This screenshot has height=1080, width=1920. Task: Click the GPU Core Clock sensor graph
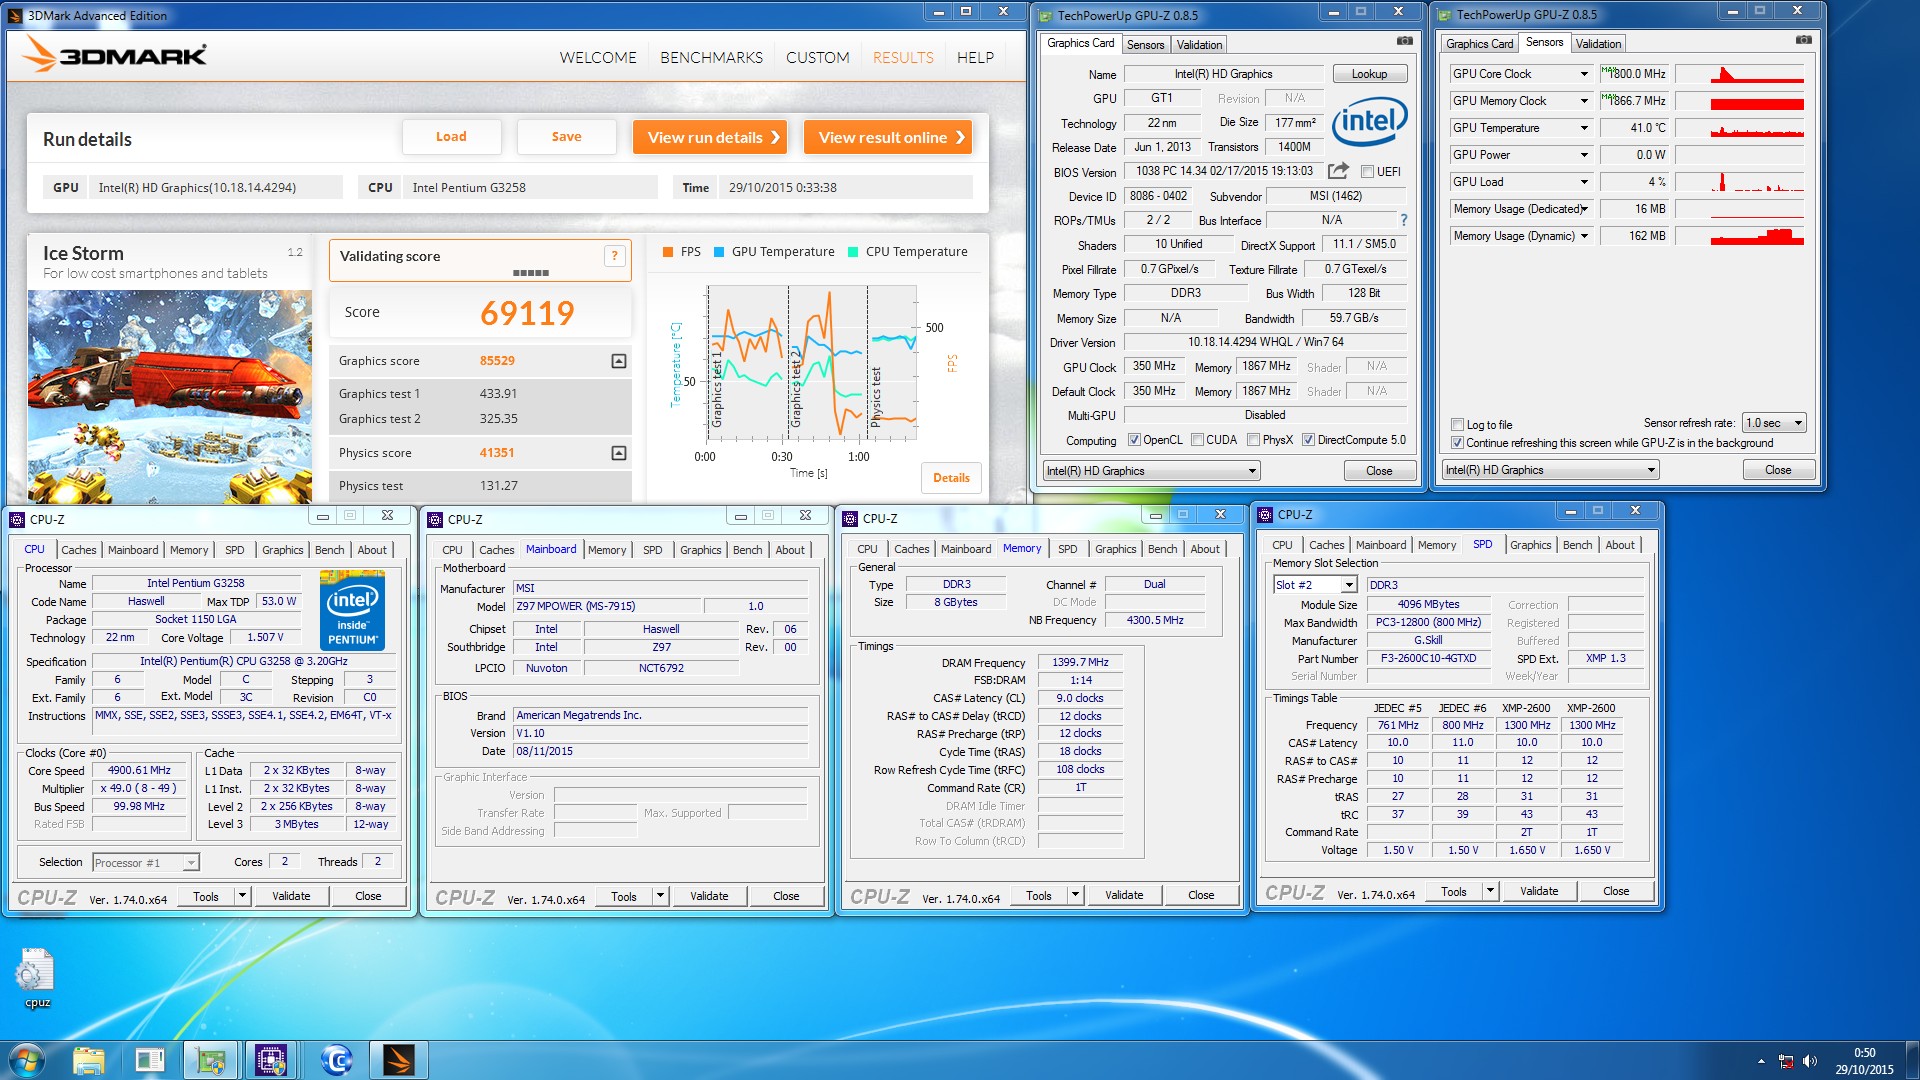[x=1740, y=74]
